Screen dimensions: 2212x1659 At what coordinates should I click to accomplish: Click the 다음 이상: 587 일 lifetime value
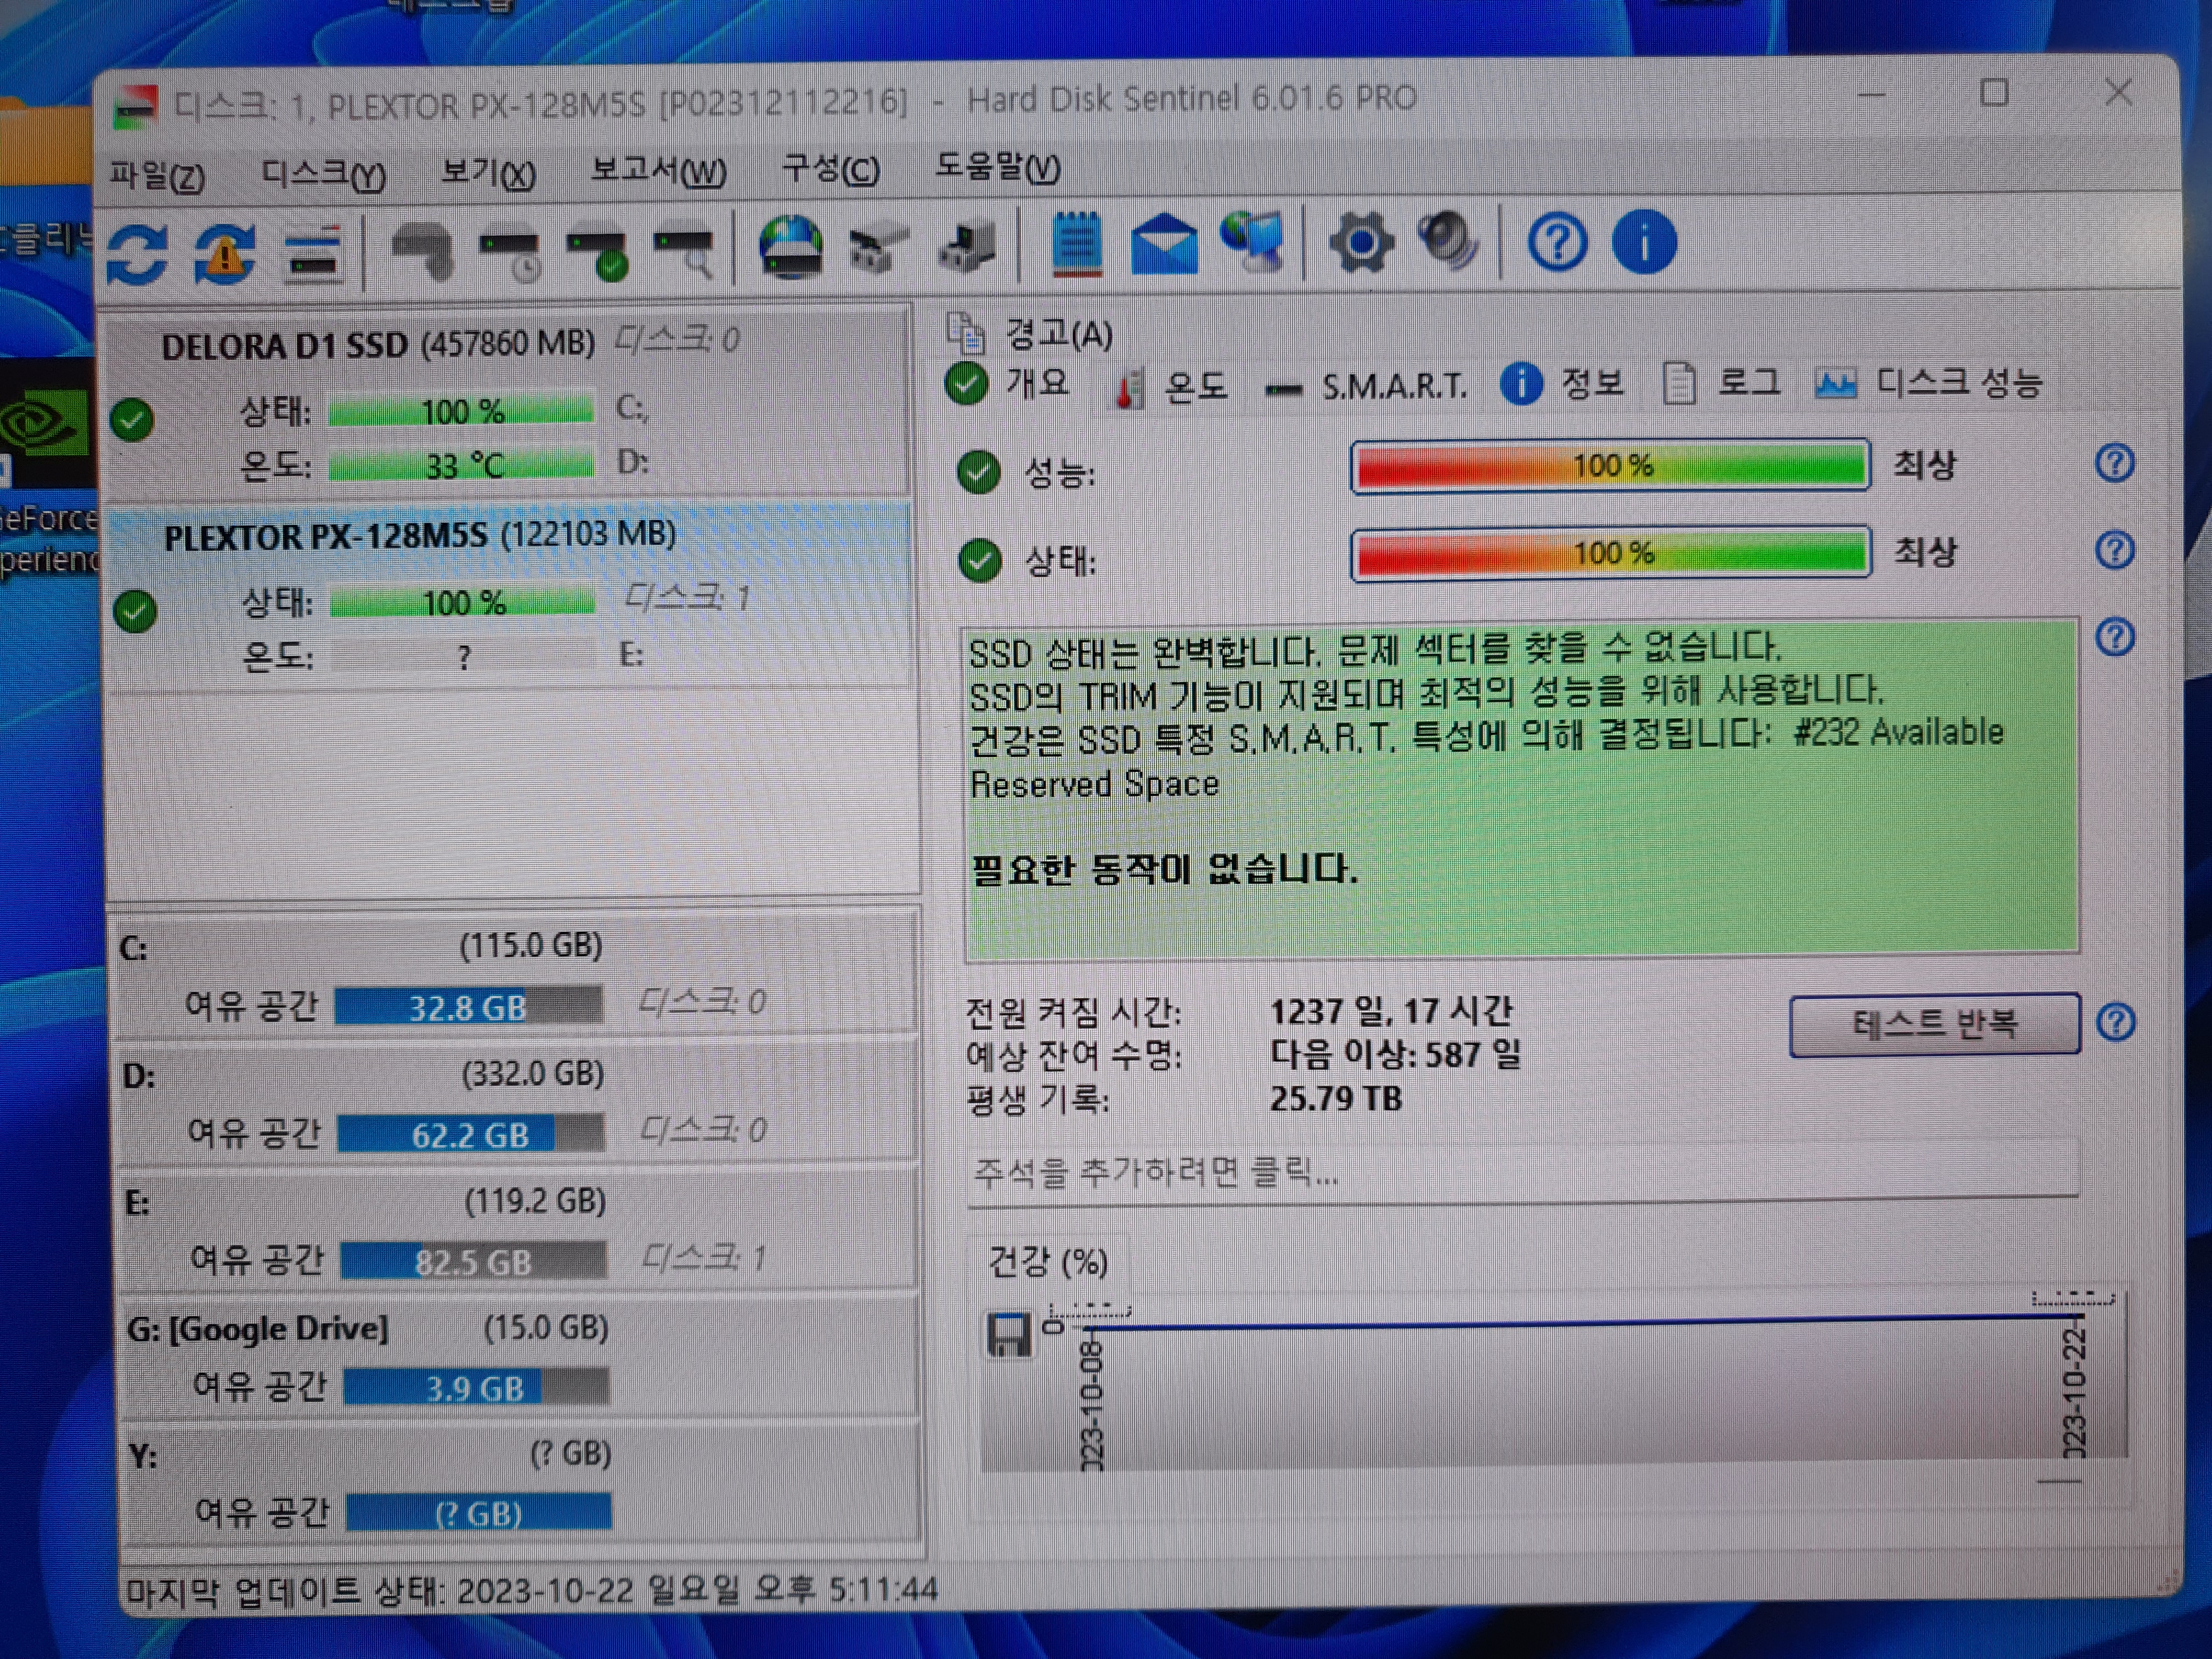coord(1395,1054)
